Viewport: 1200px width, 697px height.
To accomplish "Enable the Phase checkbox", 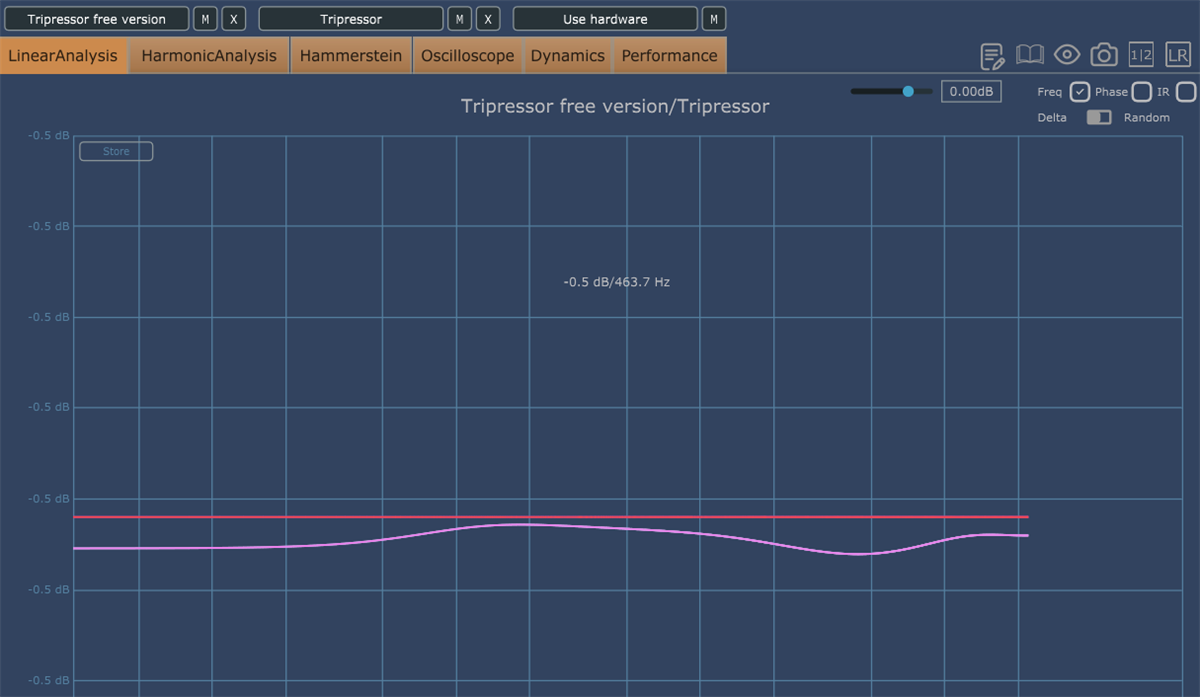I will (1141, 92).
